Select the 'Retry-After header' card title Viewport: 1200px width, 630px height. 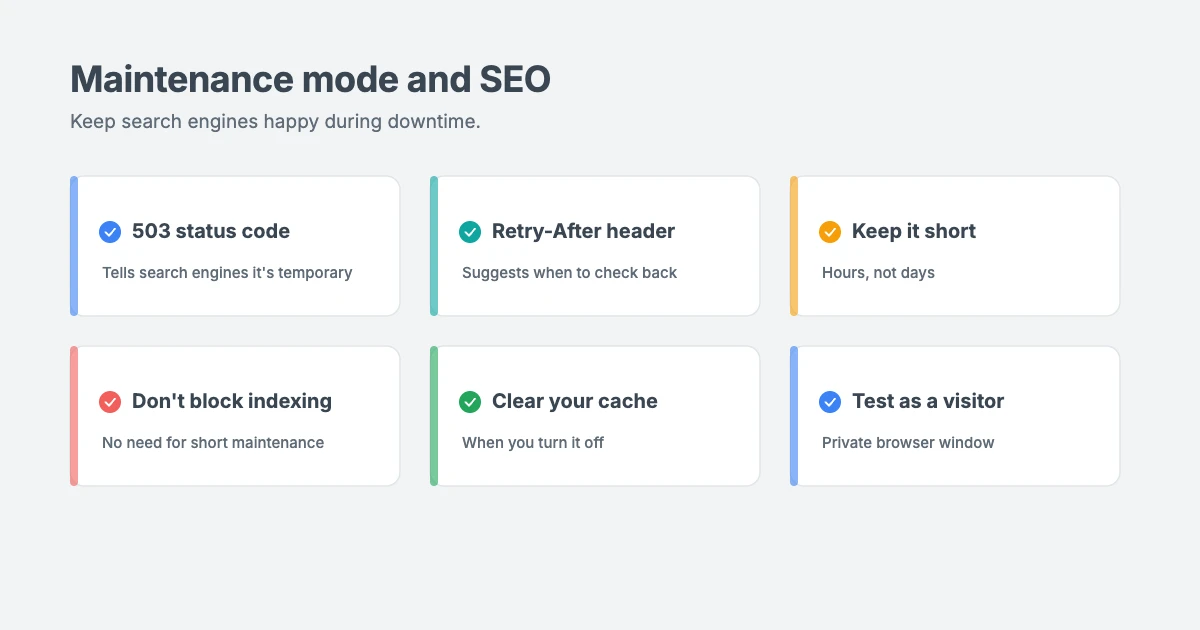[x=583, y=231]
